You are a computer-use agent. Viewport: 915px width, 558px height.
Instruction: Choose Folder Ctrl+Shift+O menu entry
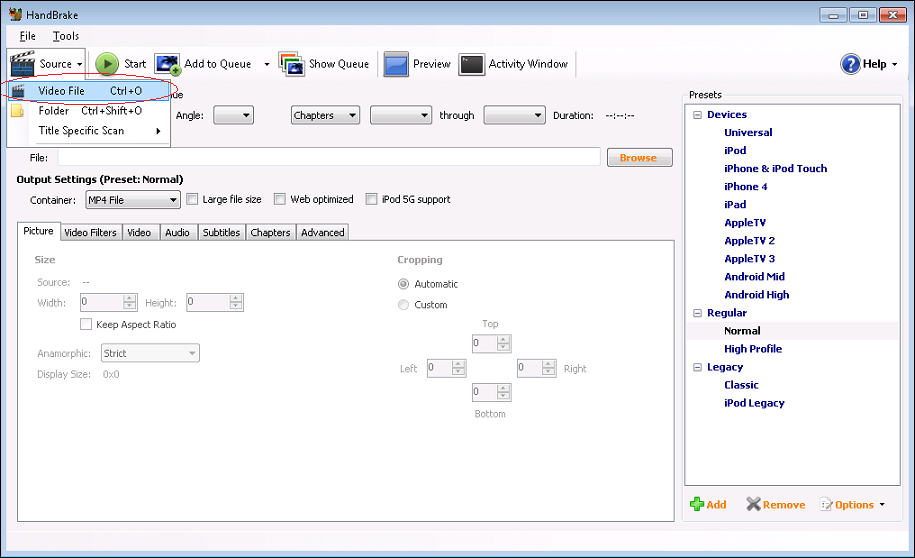pos(88,111)
